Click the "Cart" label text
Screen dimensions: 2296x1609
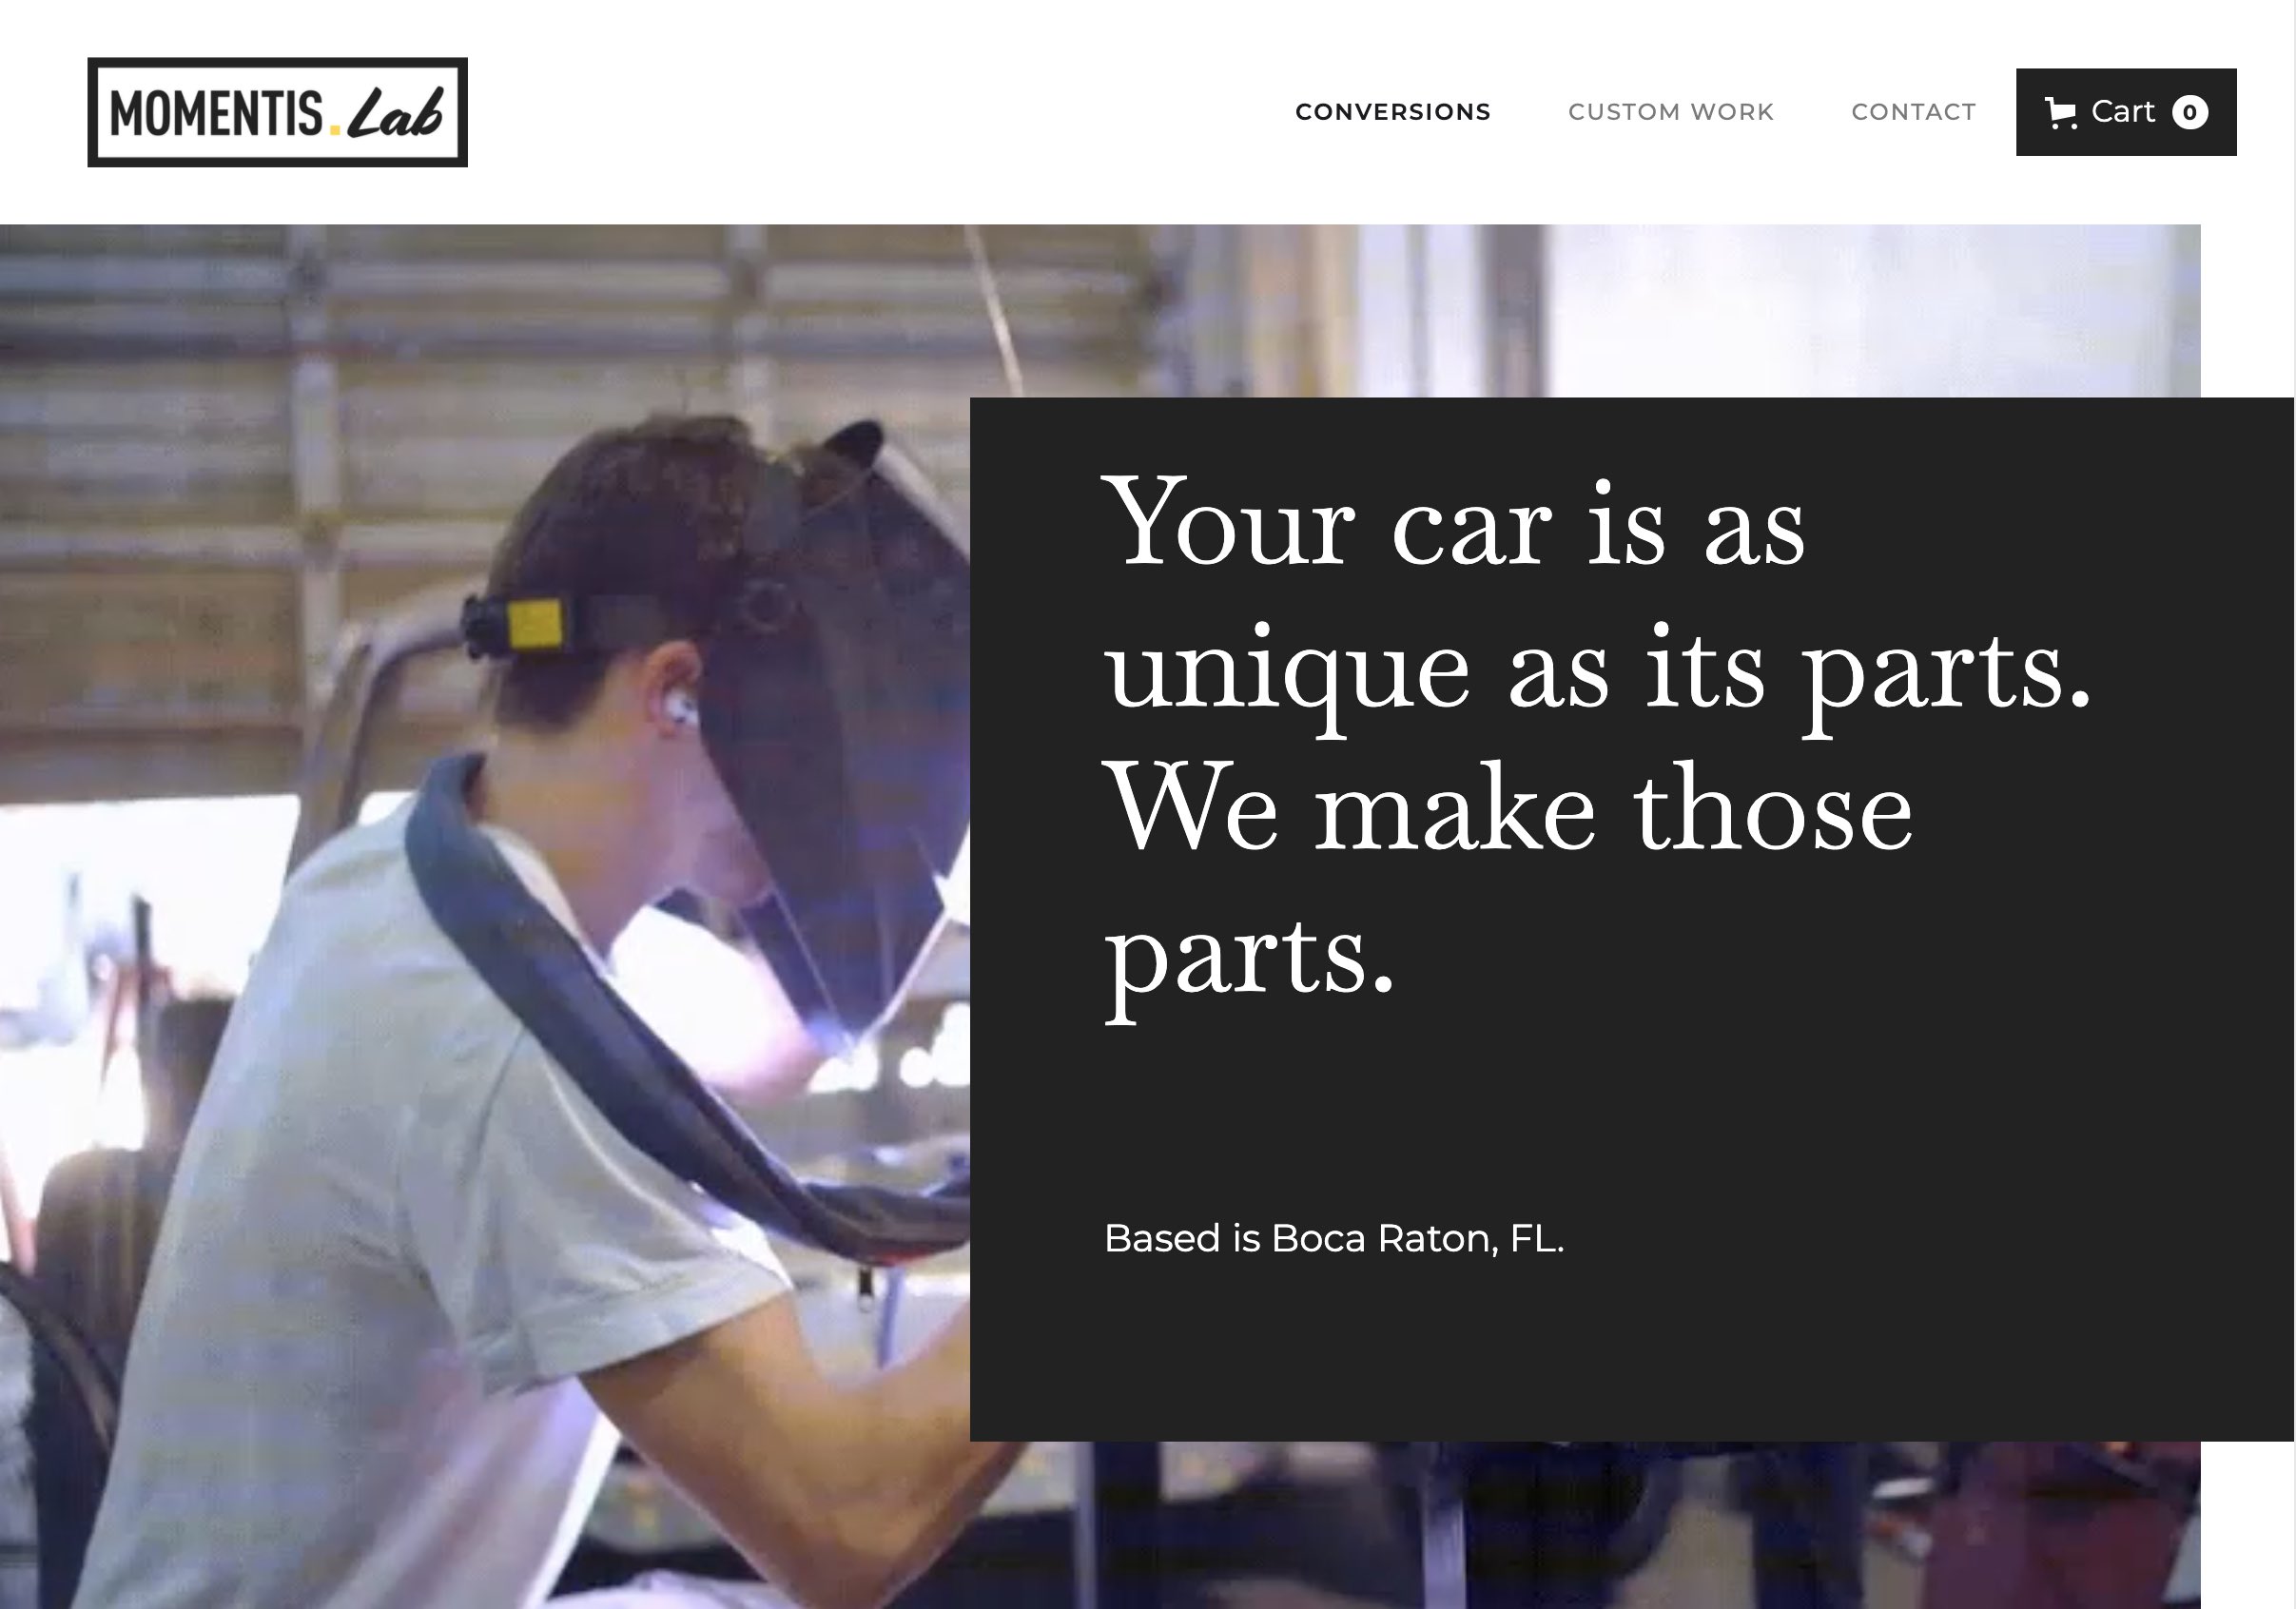(2123, 112)
